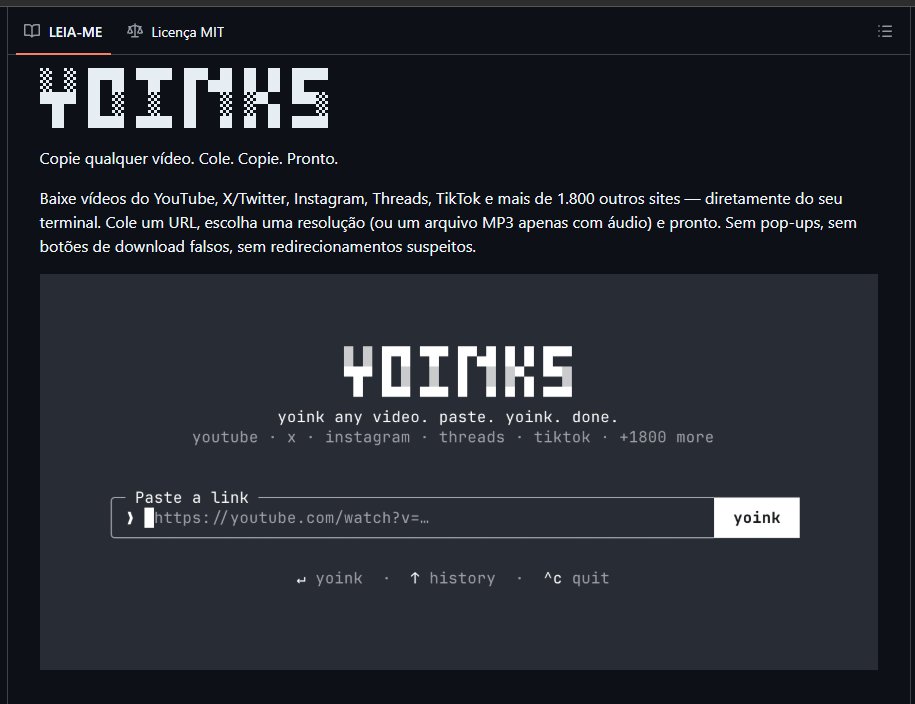The image size is (915, 704).
Task: Click the large YOINKS pixel logo heading
Action: [184, 97]
